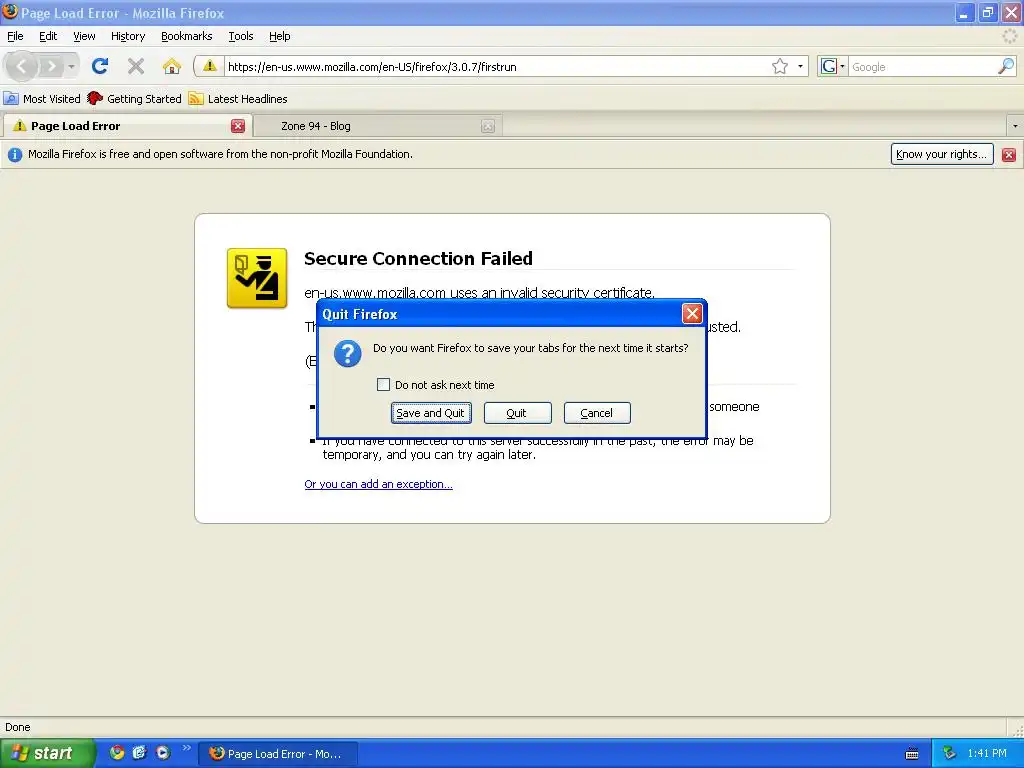Click the search magnifier icon
Image resolution: width=1024 pixels, height=768 pixels.
pos(1006,66)
